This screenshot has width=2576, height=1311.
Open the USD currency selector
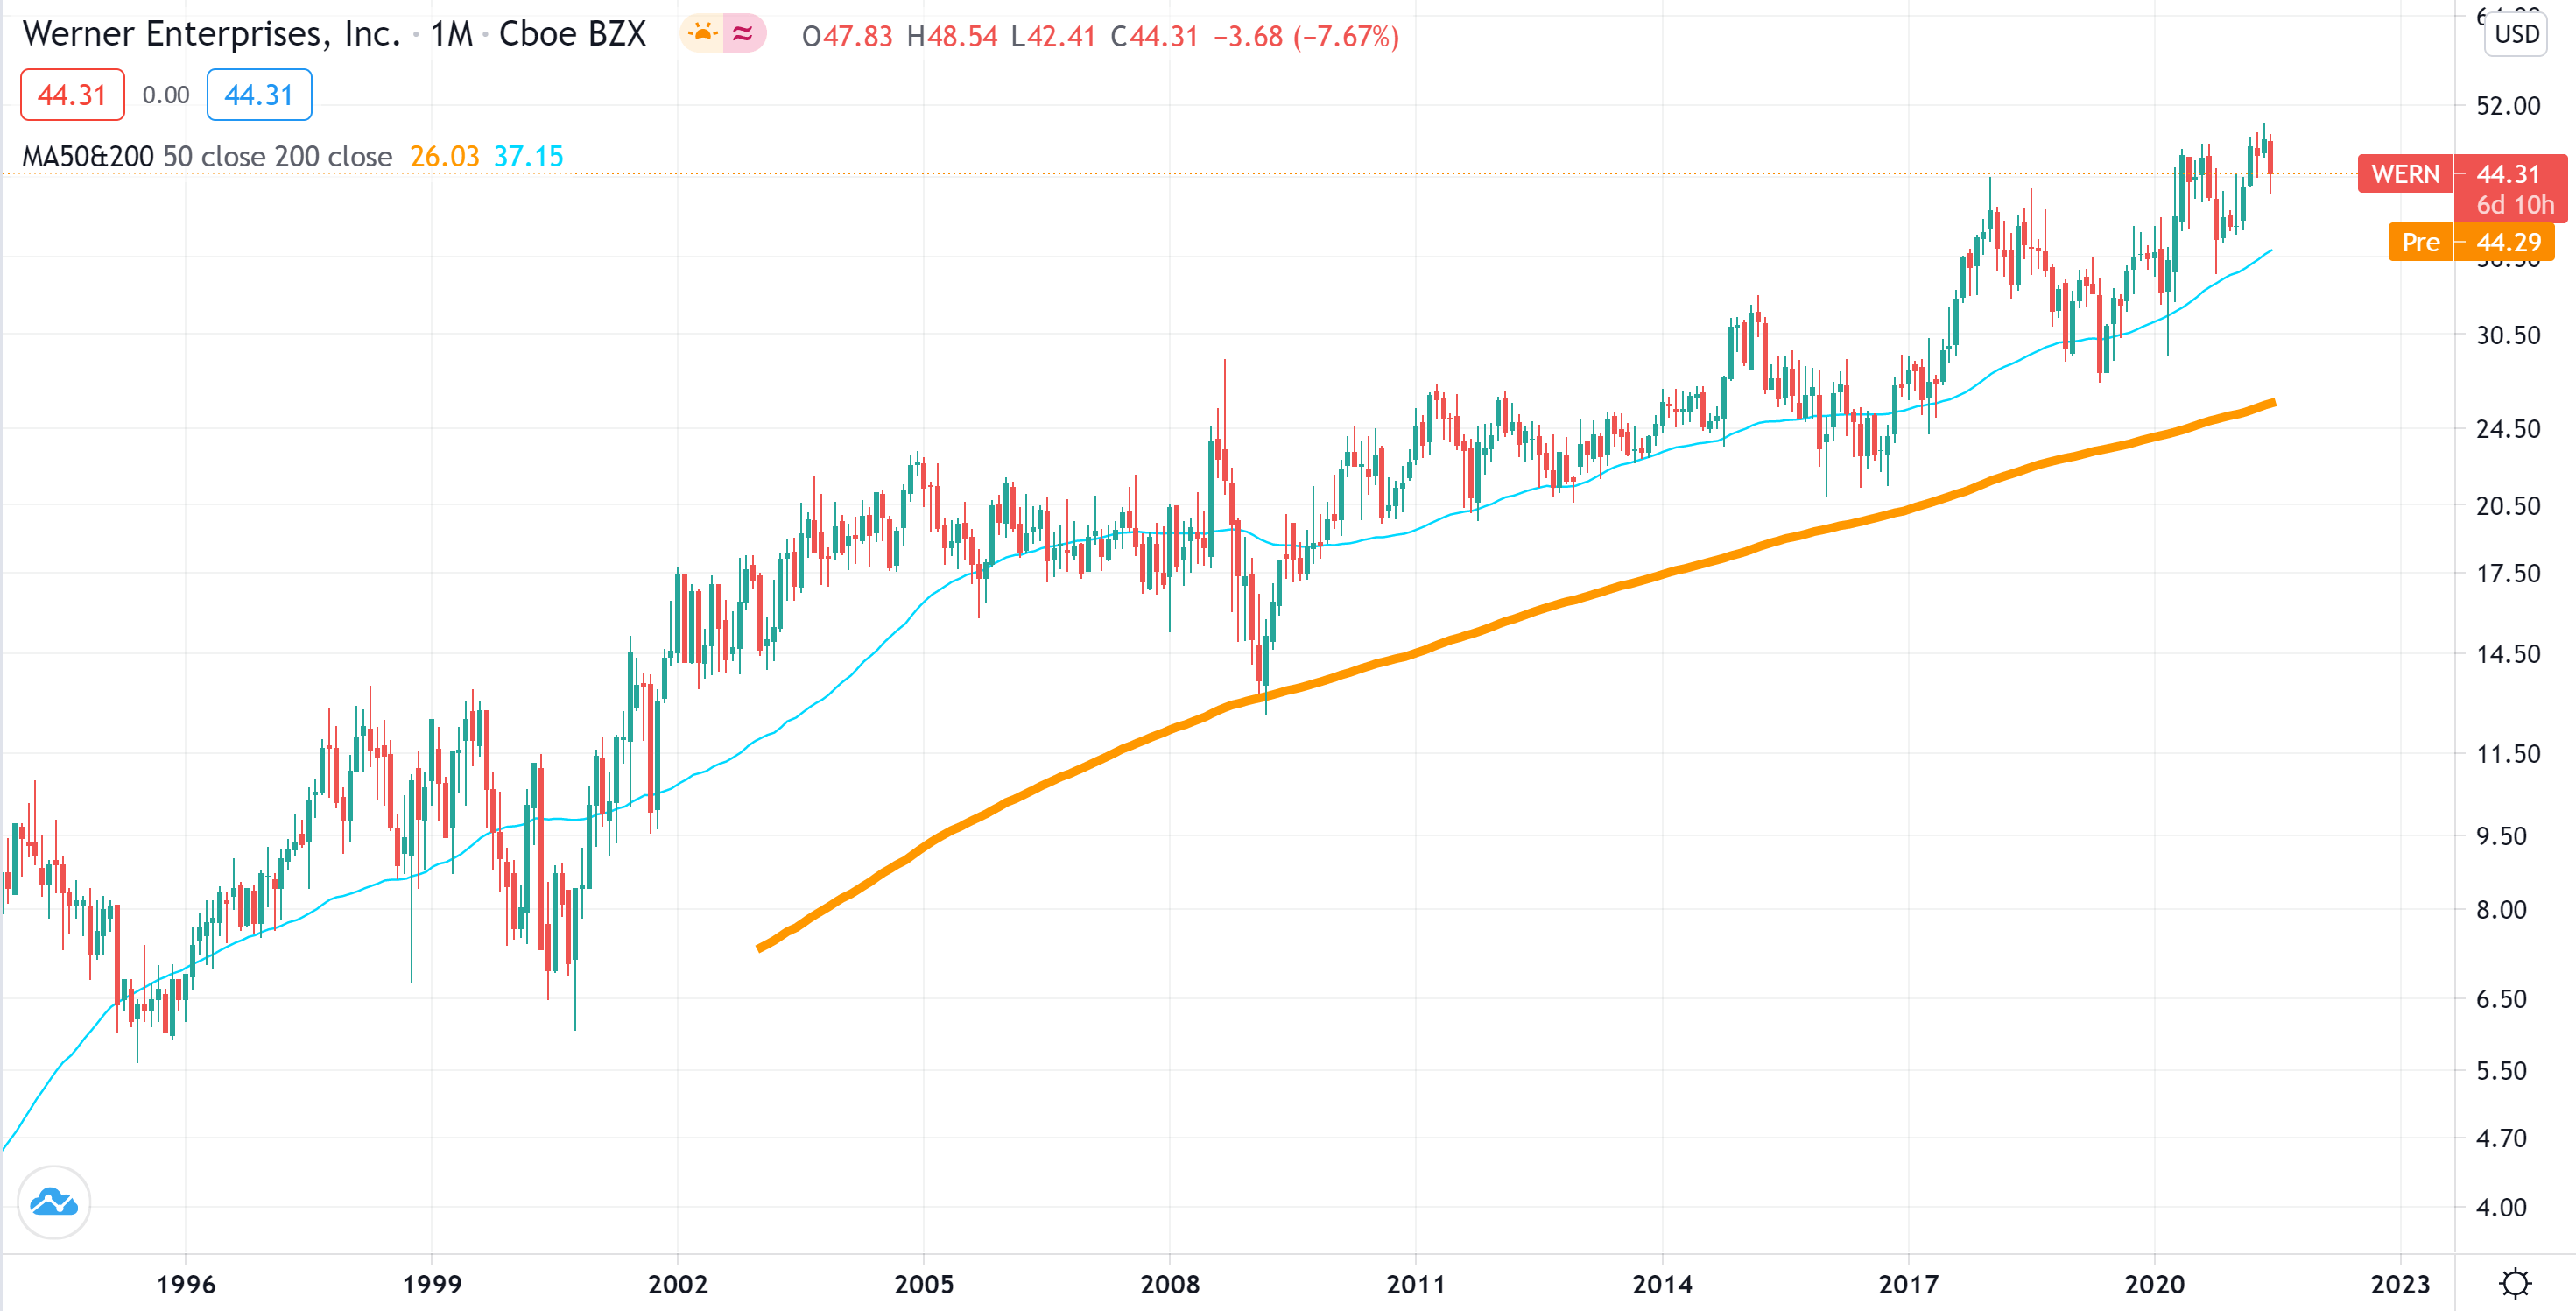pos(2516,34)
